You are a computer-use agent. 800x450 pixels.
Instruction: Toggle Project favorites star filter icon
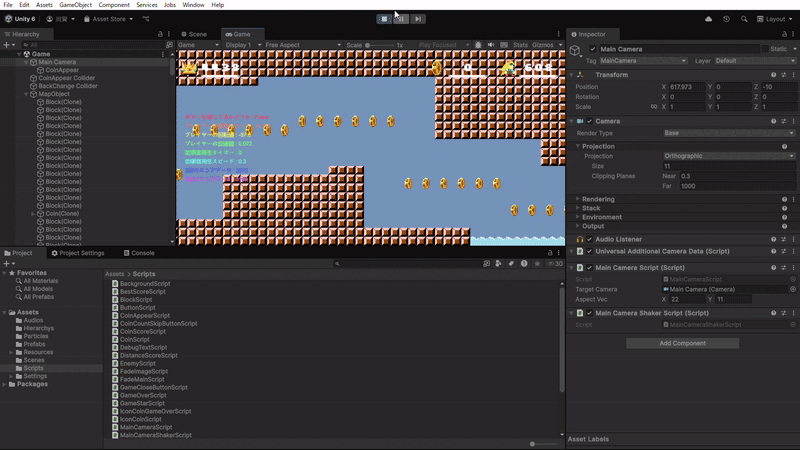(x=537, y=264)
